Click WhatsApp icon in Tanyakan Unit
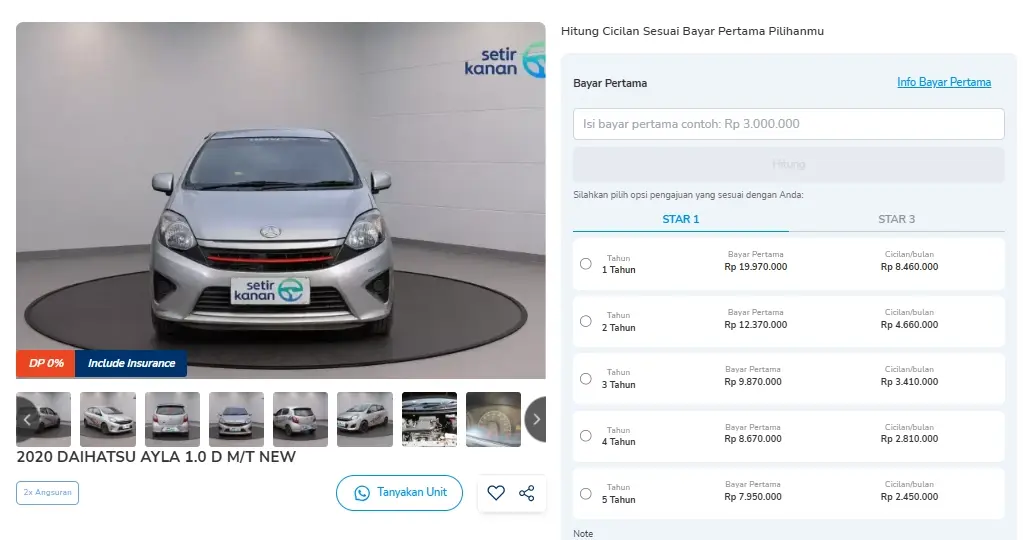This screenshot has height=540, width=1023. coord(361,494)
